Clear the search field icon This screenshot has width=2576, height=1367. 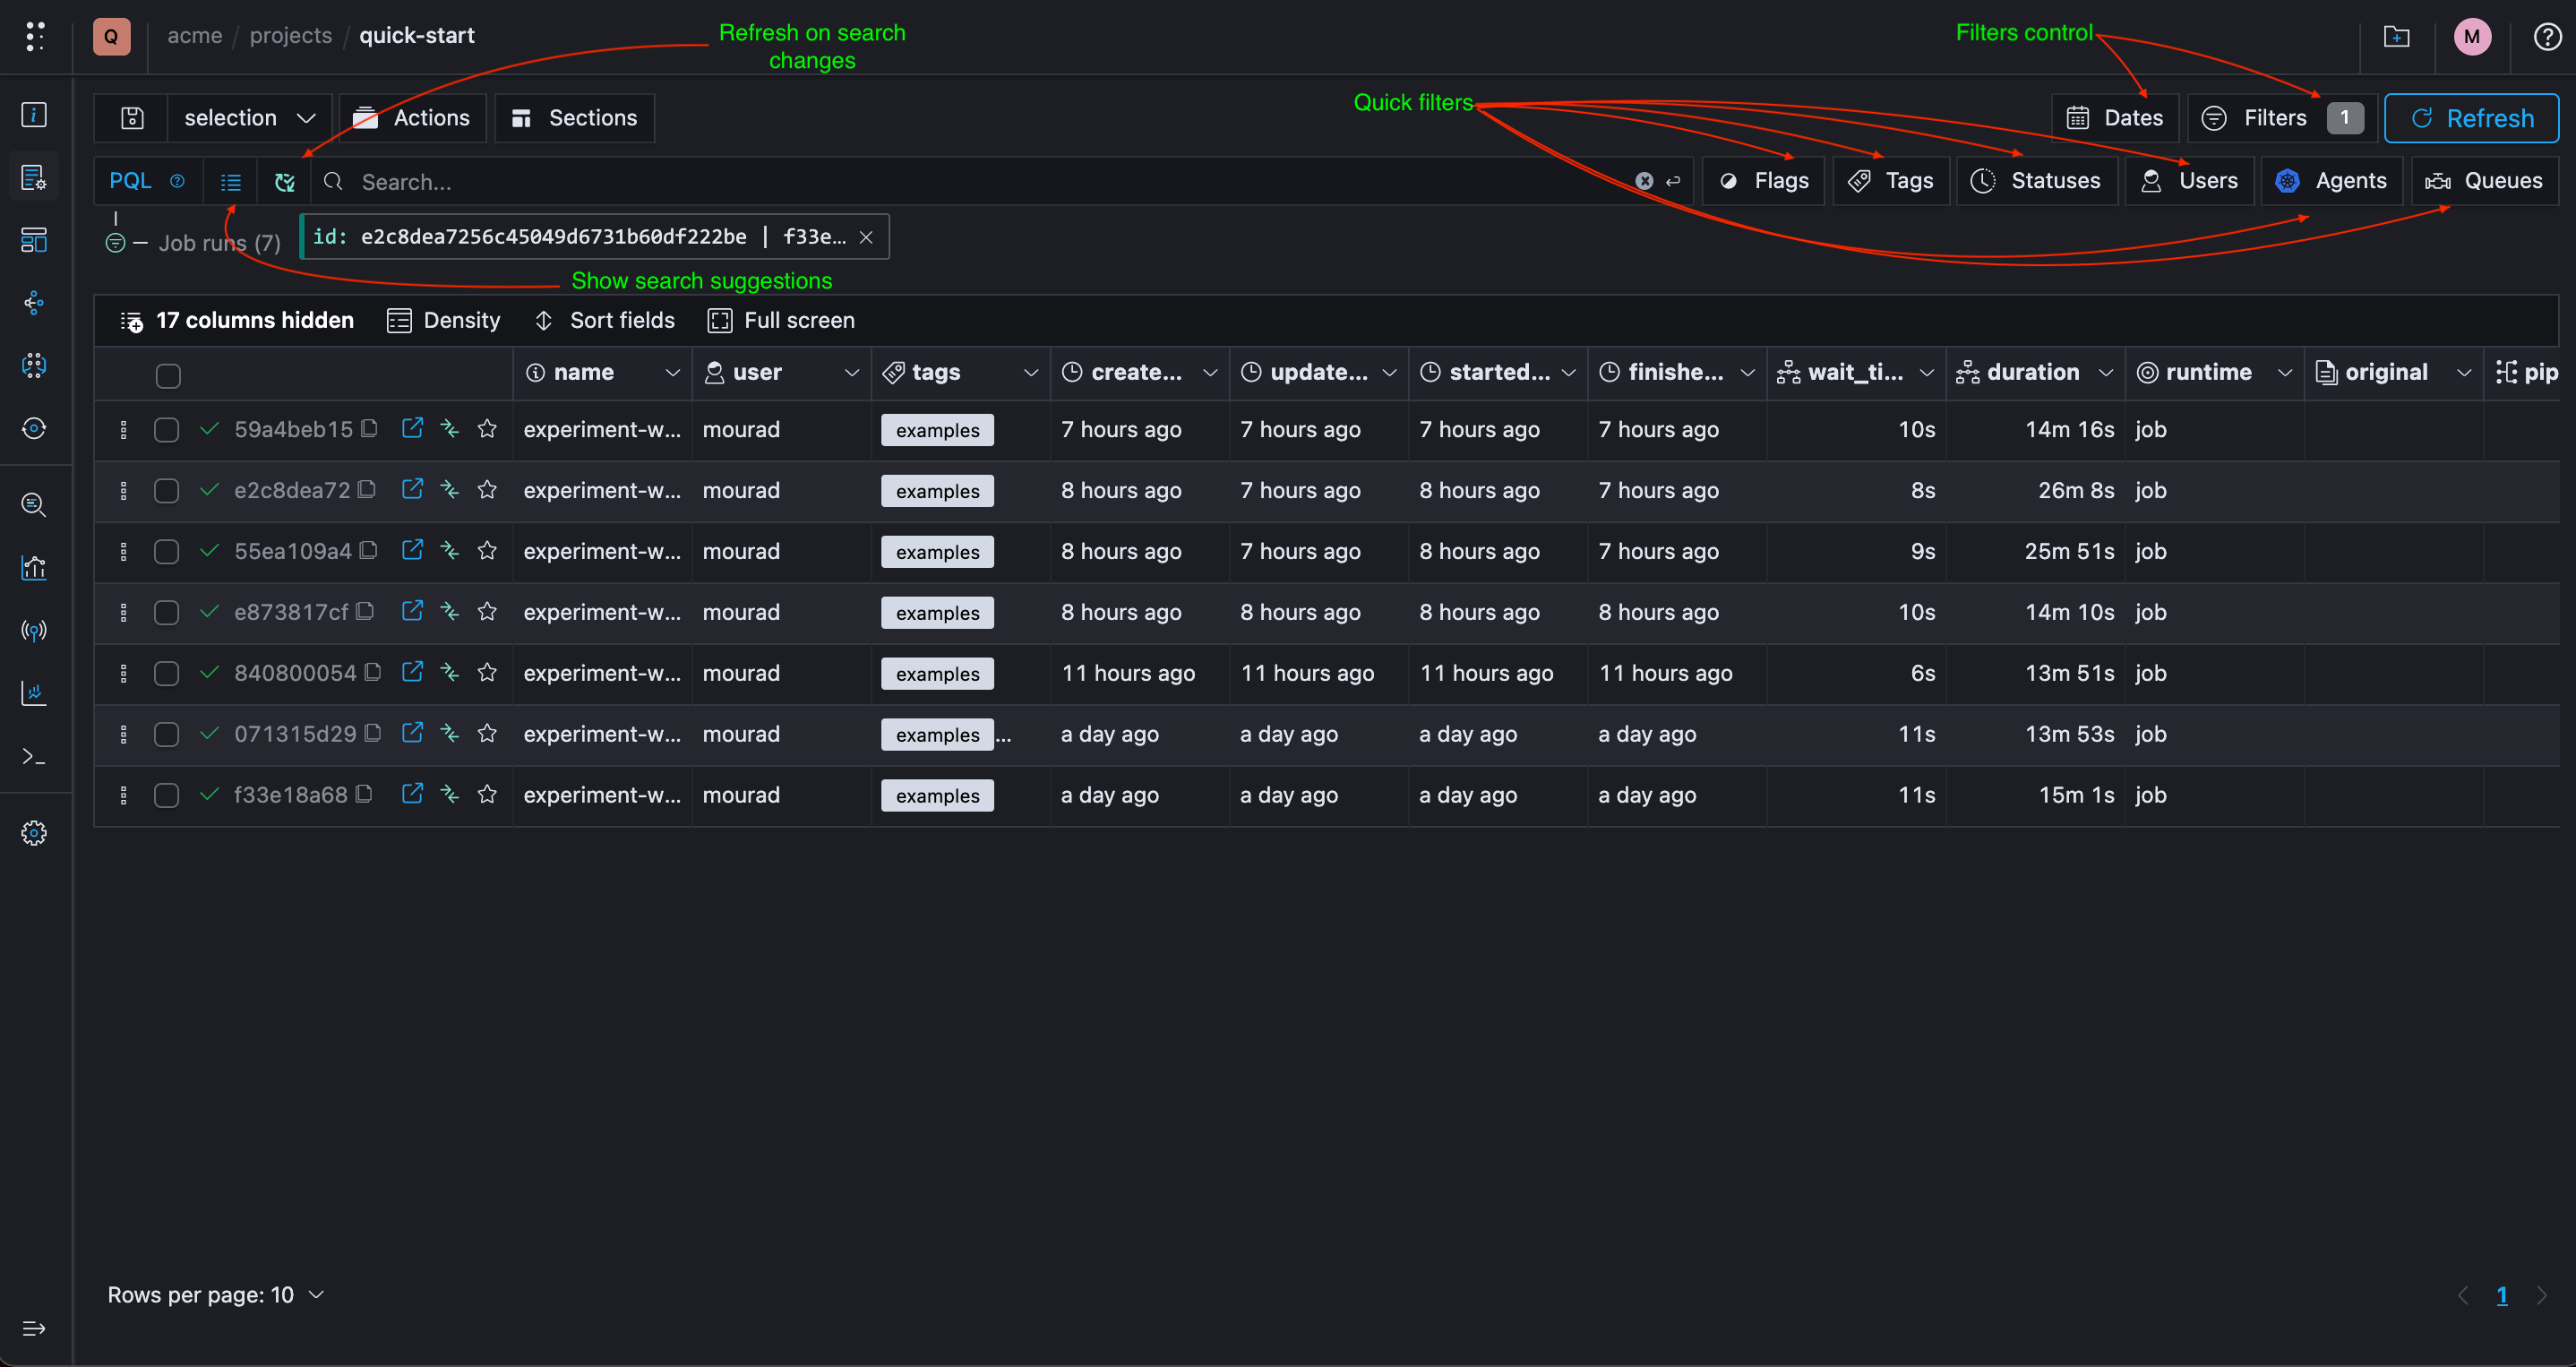1644,181
